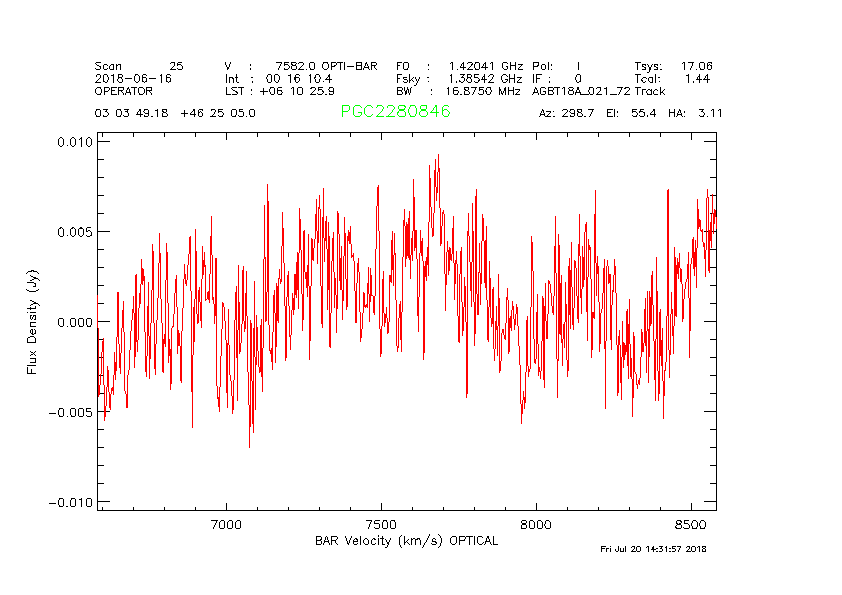Click the green PGC2280846 source title
This screenshot has height=595, width=842.
pyautogui.click(x=395, y=112)
